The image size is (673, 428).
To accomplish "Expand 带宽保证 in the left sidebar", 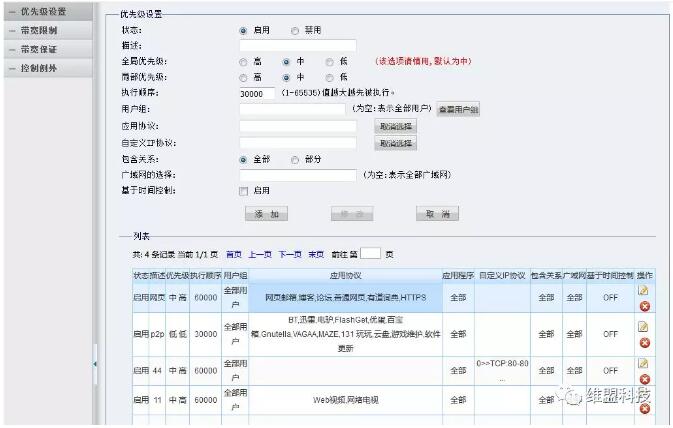I will click(40, 49).
